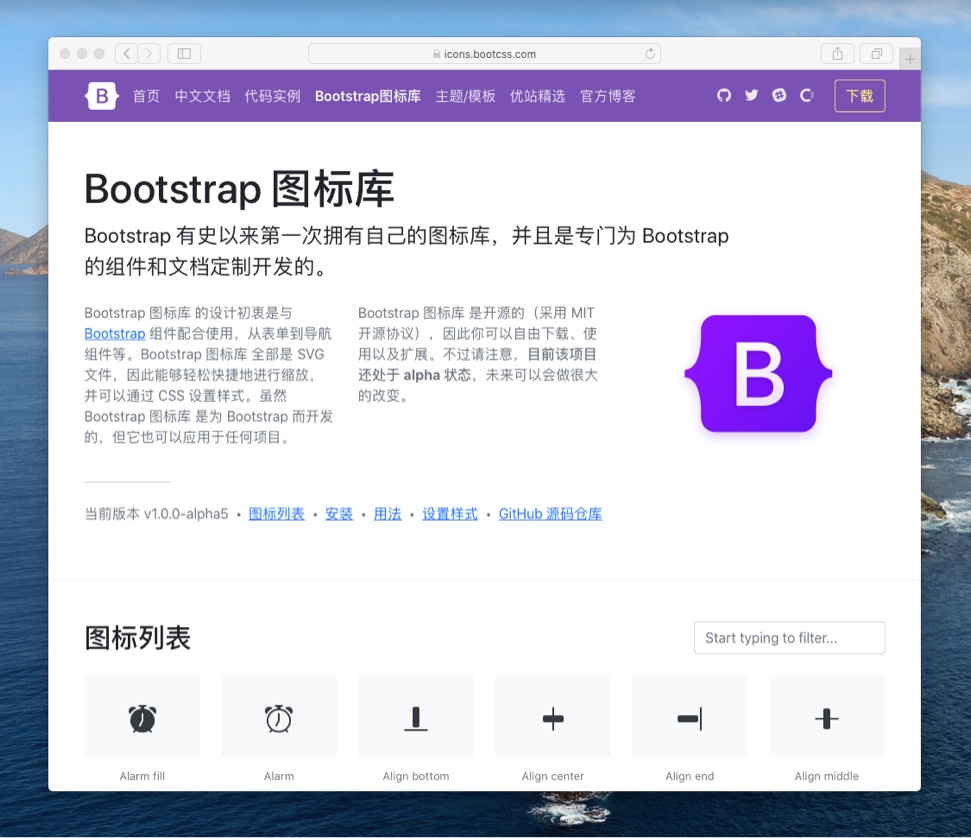This screenshot has width=971, height=838.
Task: Focus the Start typing to filter field
Action: click(790, 637)
